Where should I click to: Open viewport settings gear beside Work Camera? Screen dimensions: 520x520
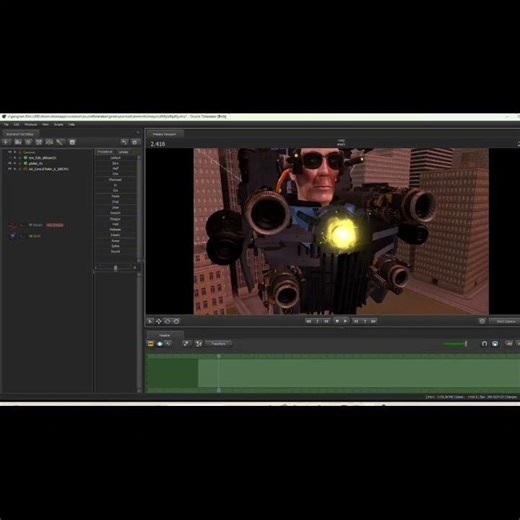point(482,321)
